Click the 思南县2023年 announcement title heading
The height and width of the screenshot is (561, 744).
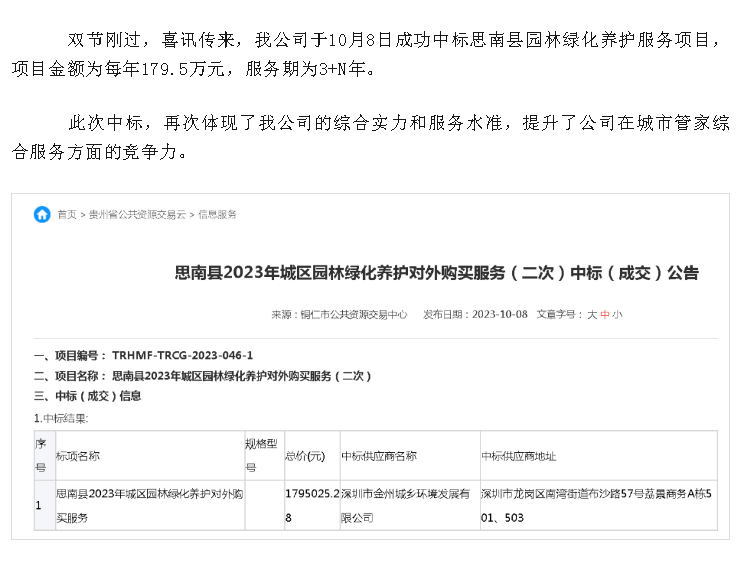pos(437,273)
